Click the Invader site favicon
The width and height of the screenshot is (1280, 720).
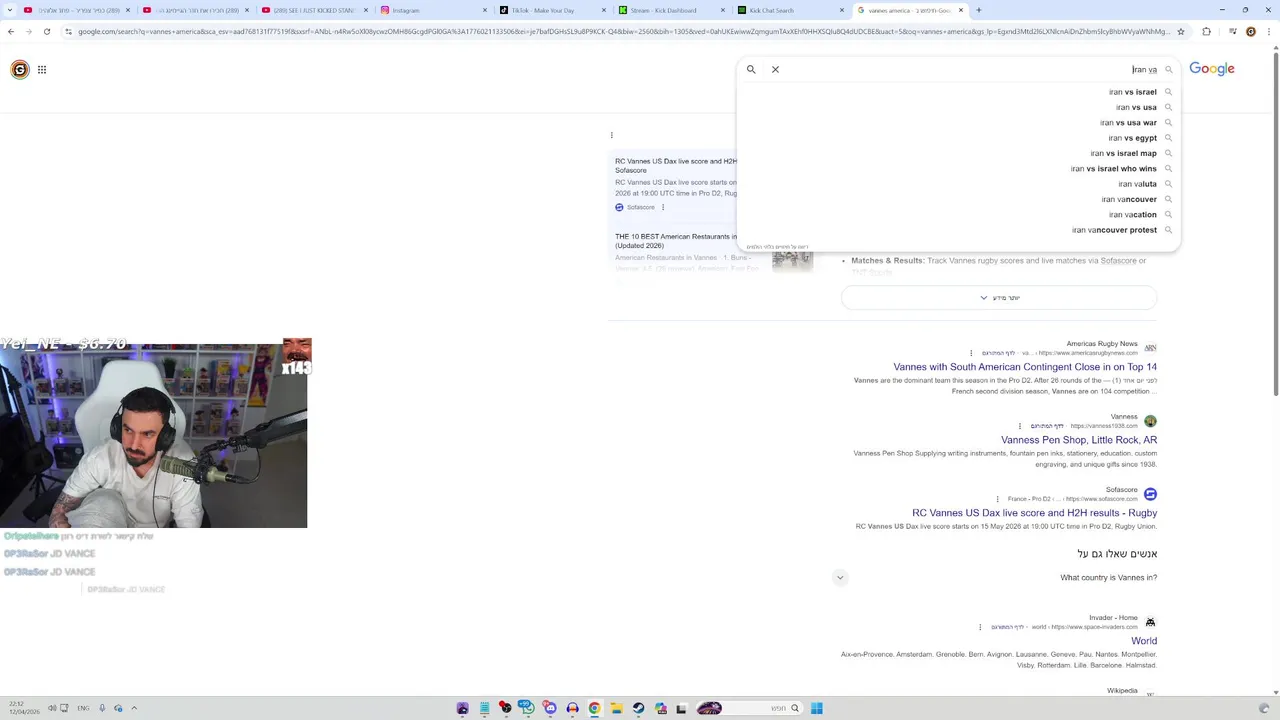[x=1150, y=622]
